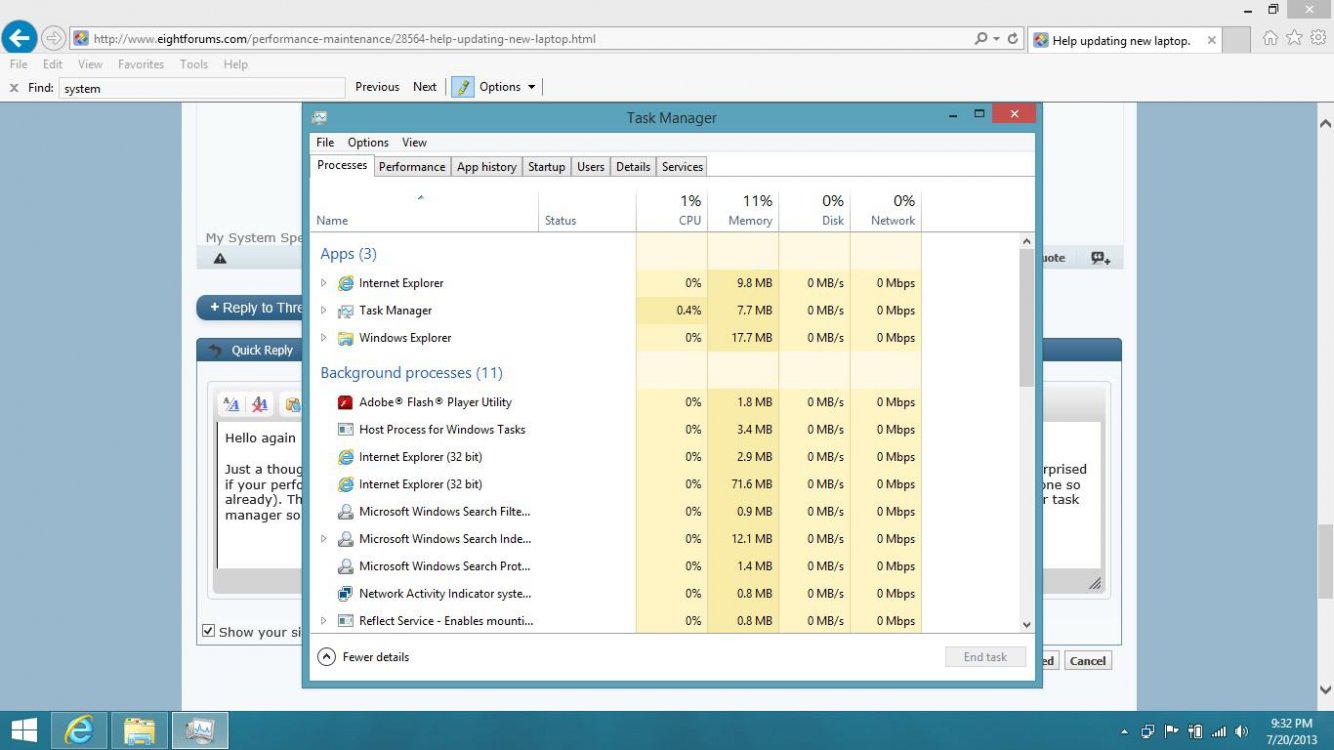Open the Task Manager View menu
Screen dimensions: 1334x750
414,142
